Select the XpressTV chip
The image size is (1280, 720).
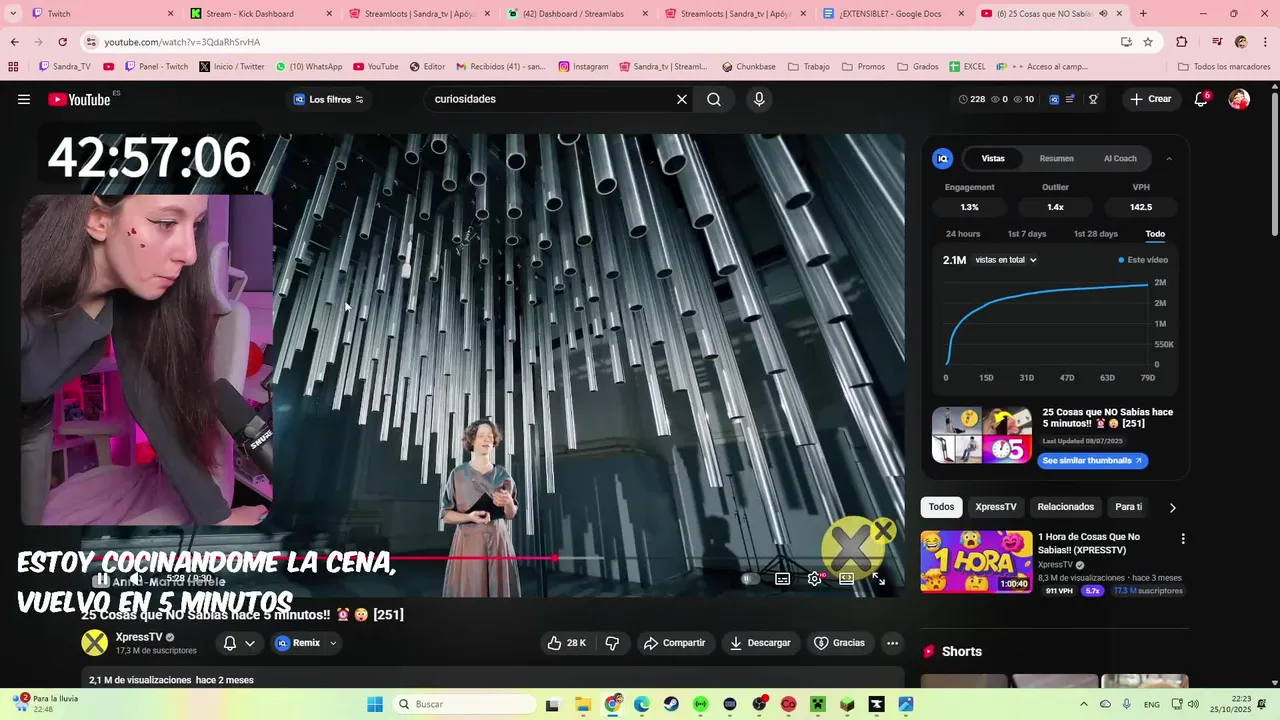tap(996, 507)
